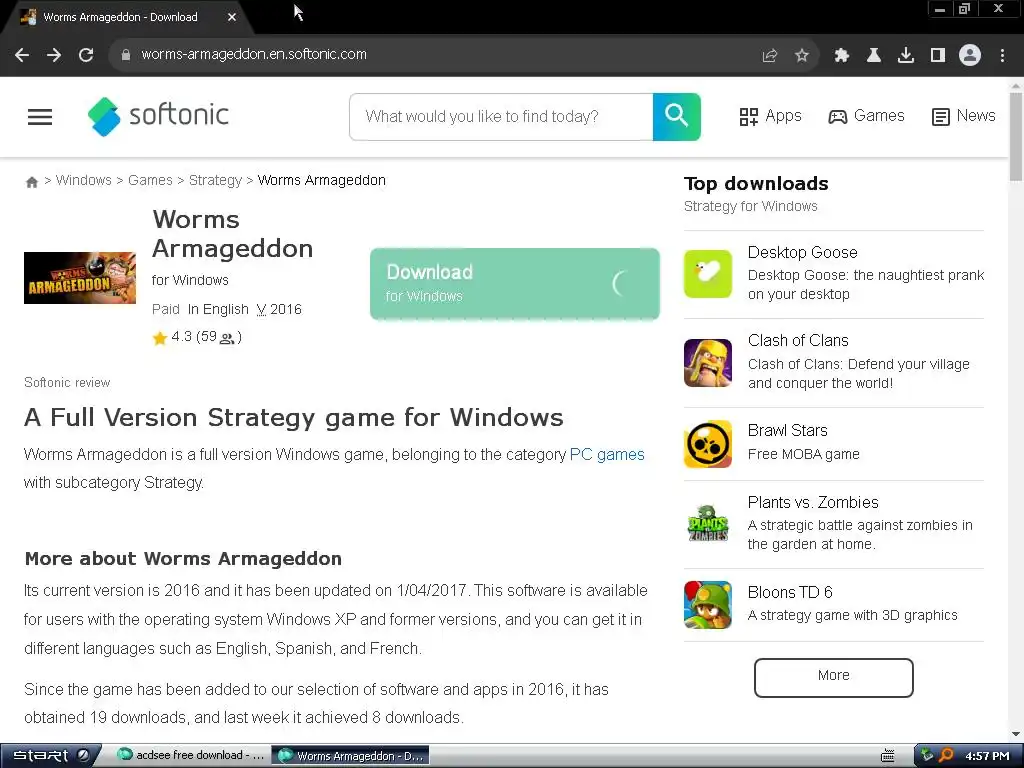Image resolution: width=1024 pixels, height=768 pixels.
Task: Click the Games breadcrumb link
Action: (150, 180)
